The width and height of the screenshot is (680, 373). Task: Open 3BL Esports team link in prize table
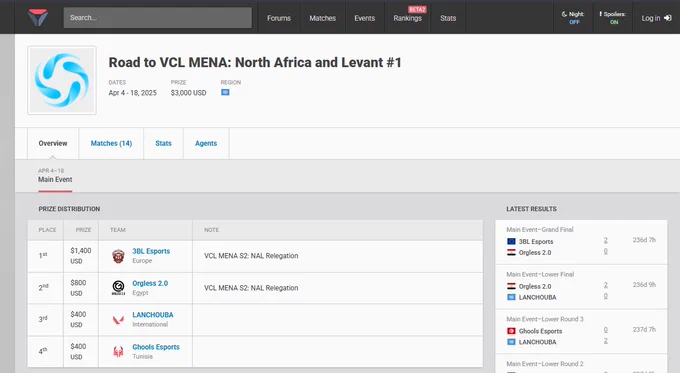tap(151, 251)
